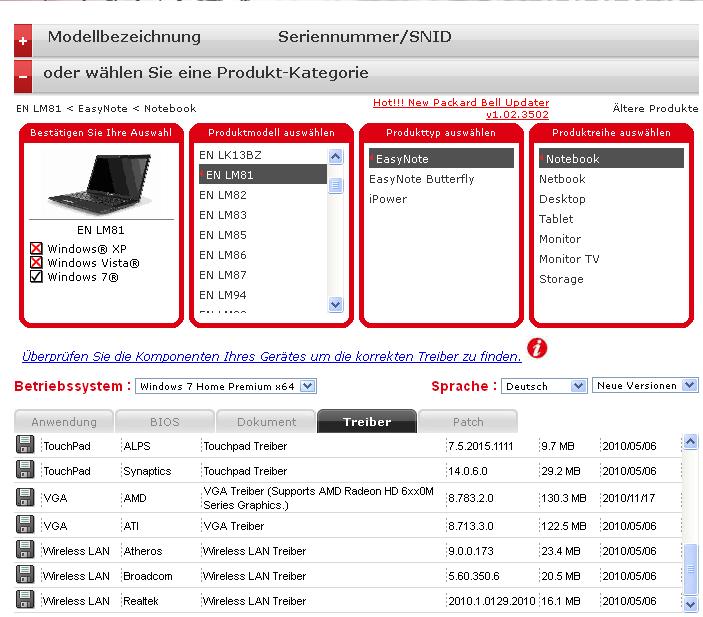Select the Treiber tab
This screenshot has width=703, height=617.
(367, 421)
